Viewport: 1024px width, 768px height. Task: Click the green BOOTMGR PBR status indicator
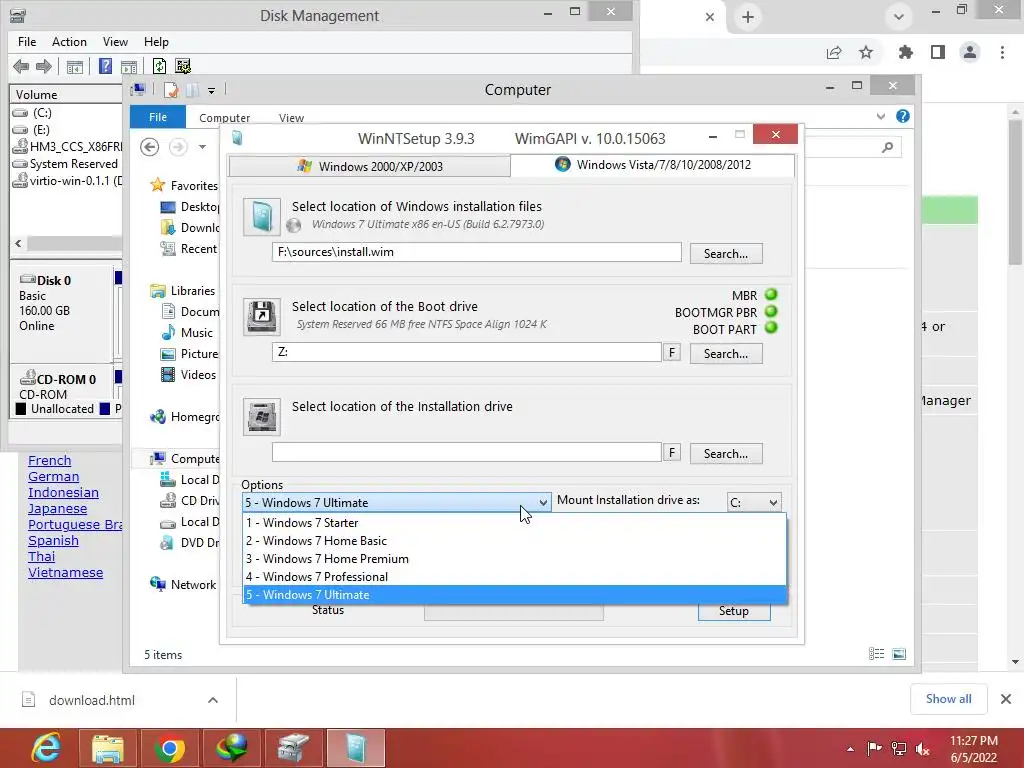tap(771, 312)
